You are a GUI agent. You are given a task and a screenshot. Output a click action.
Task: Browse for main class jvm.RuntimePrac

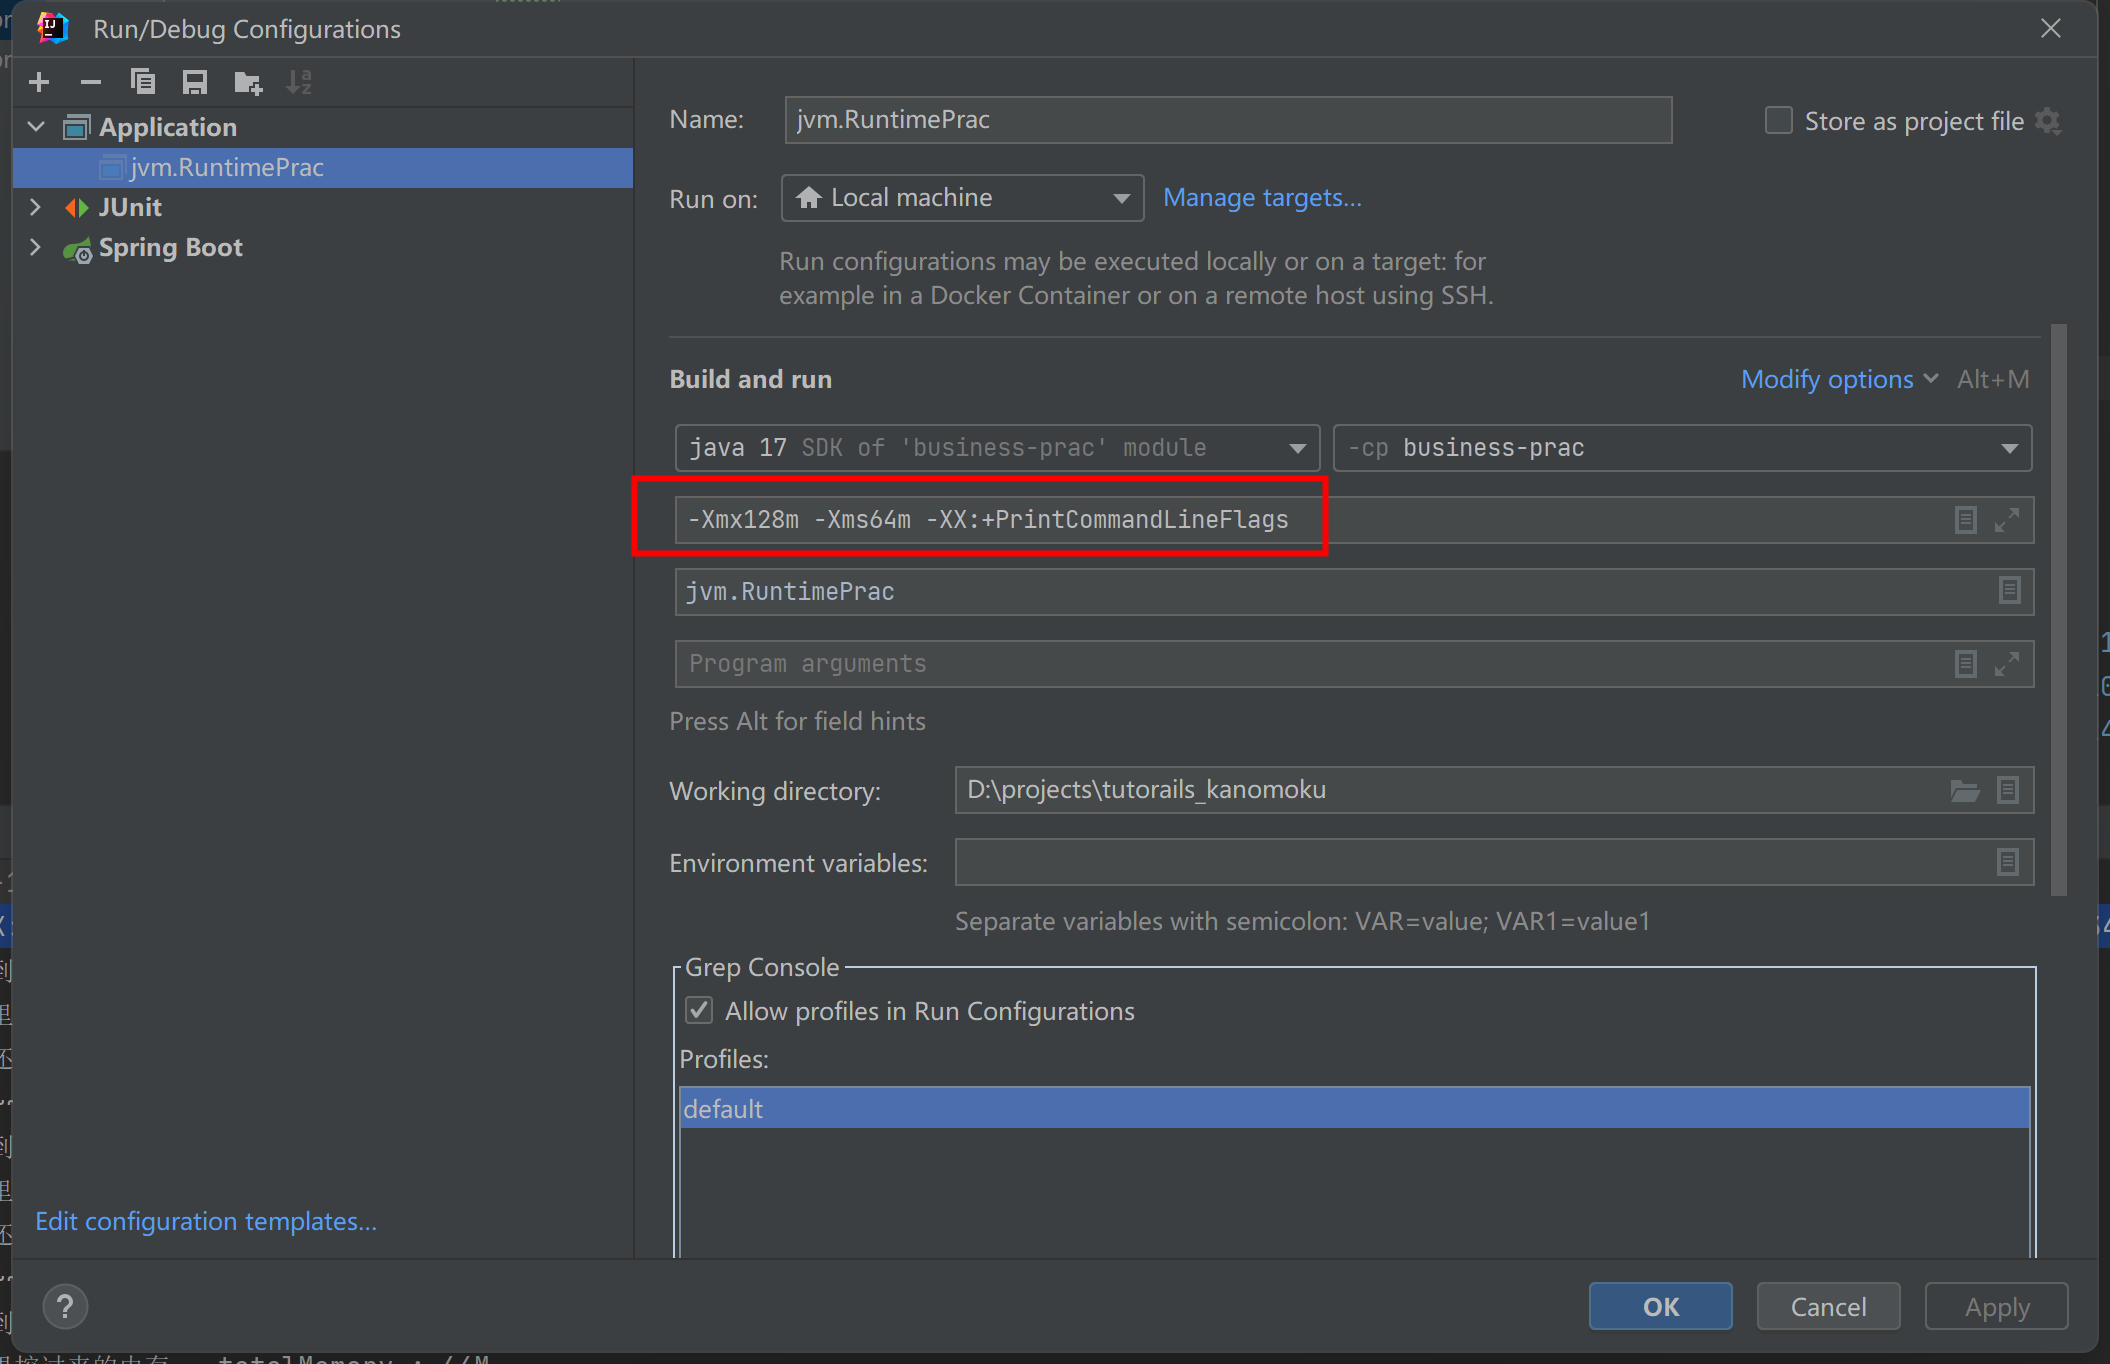(x=2009, y=591)
